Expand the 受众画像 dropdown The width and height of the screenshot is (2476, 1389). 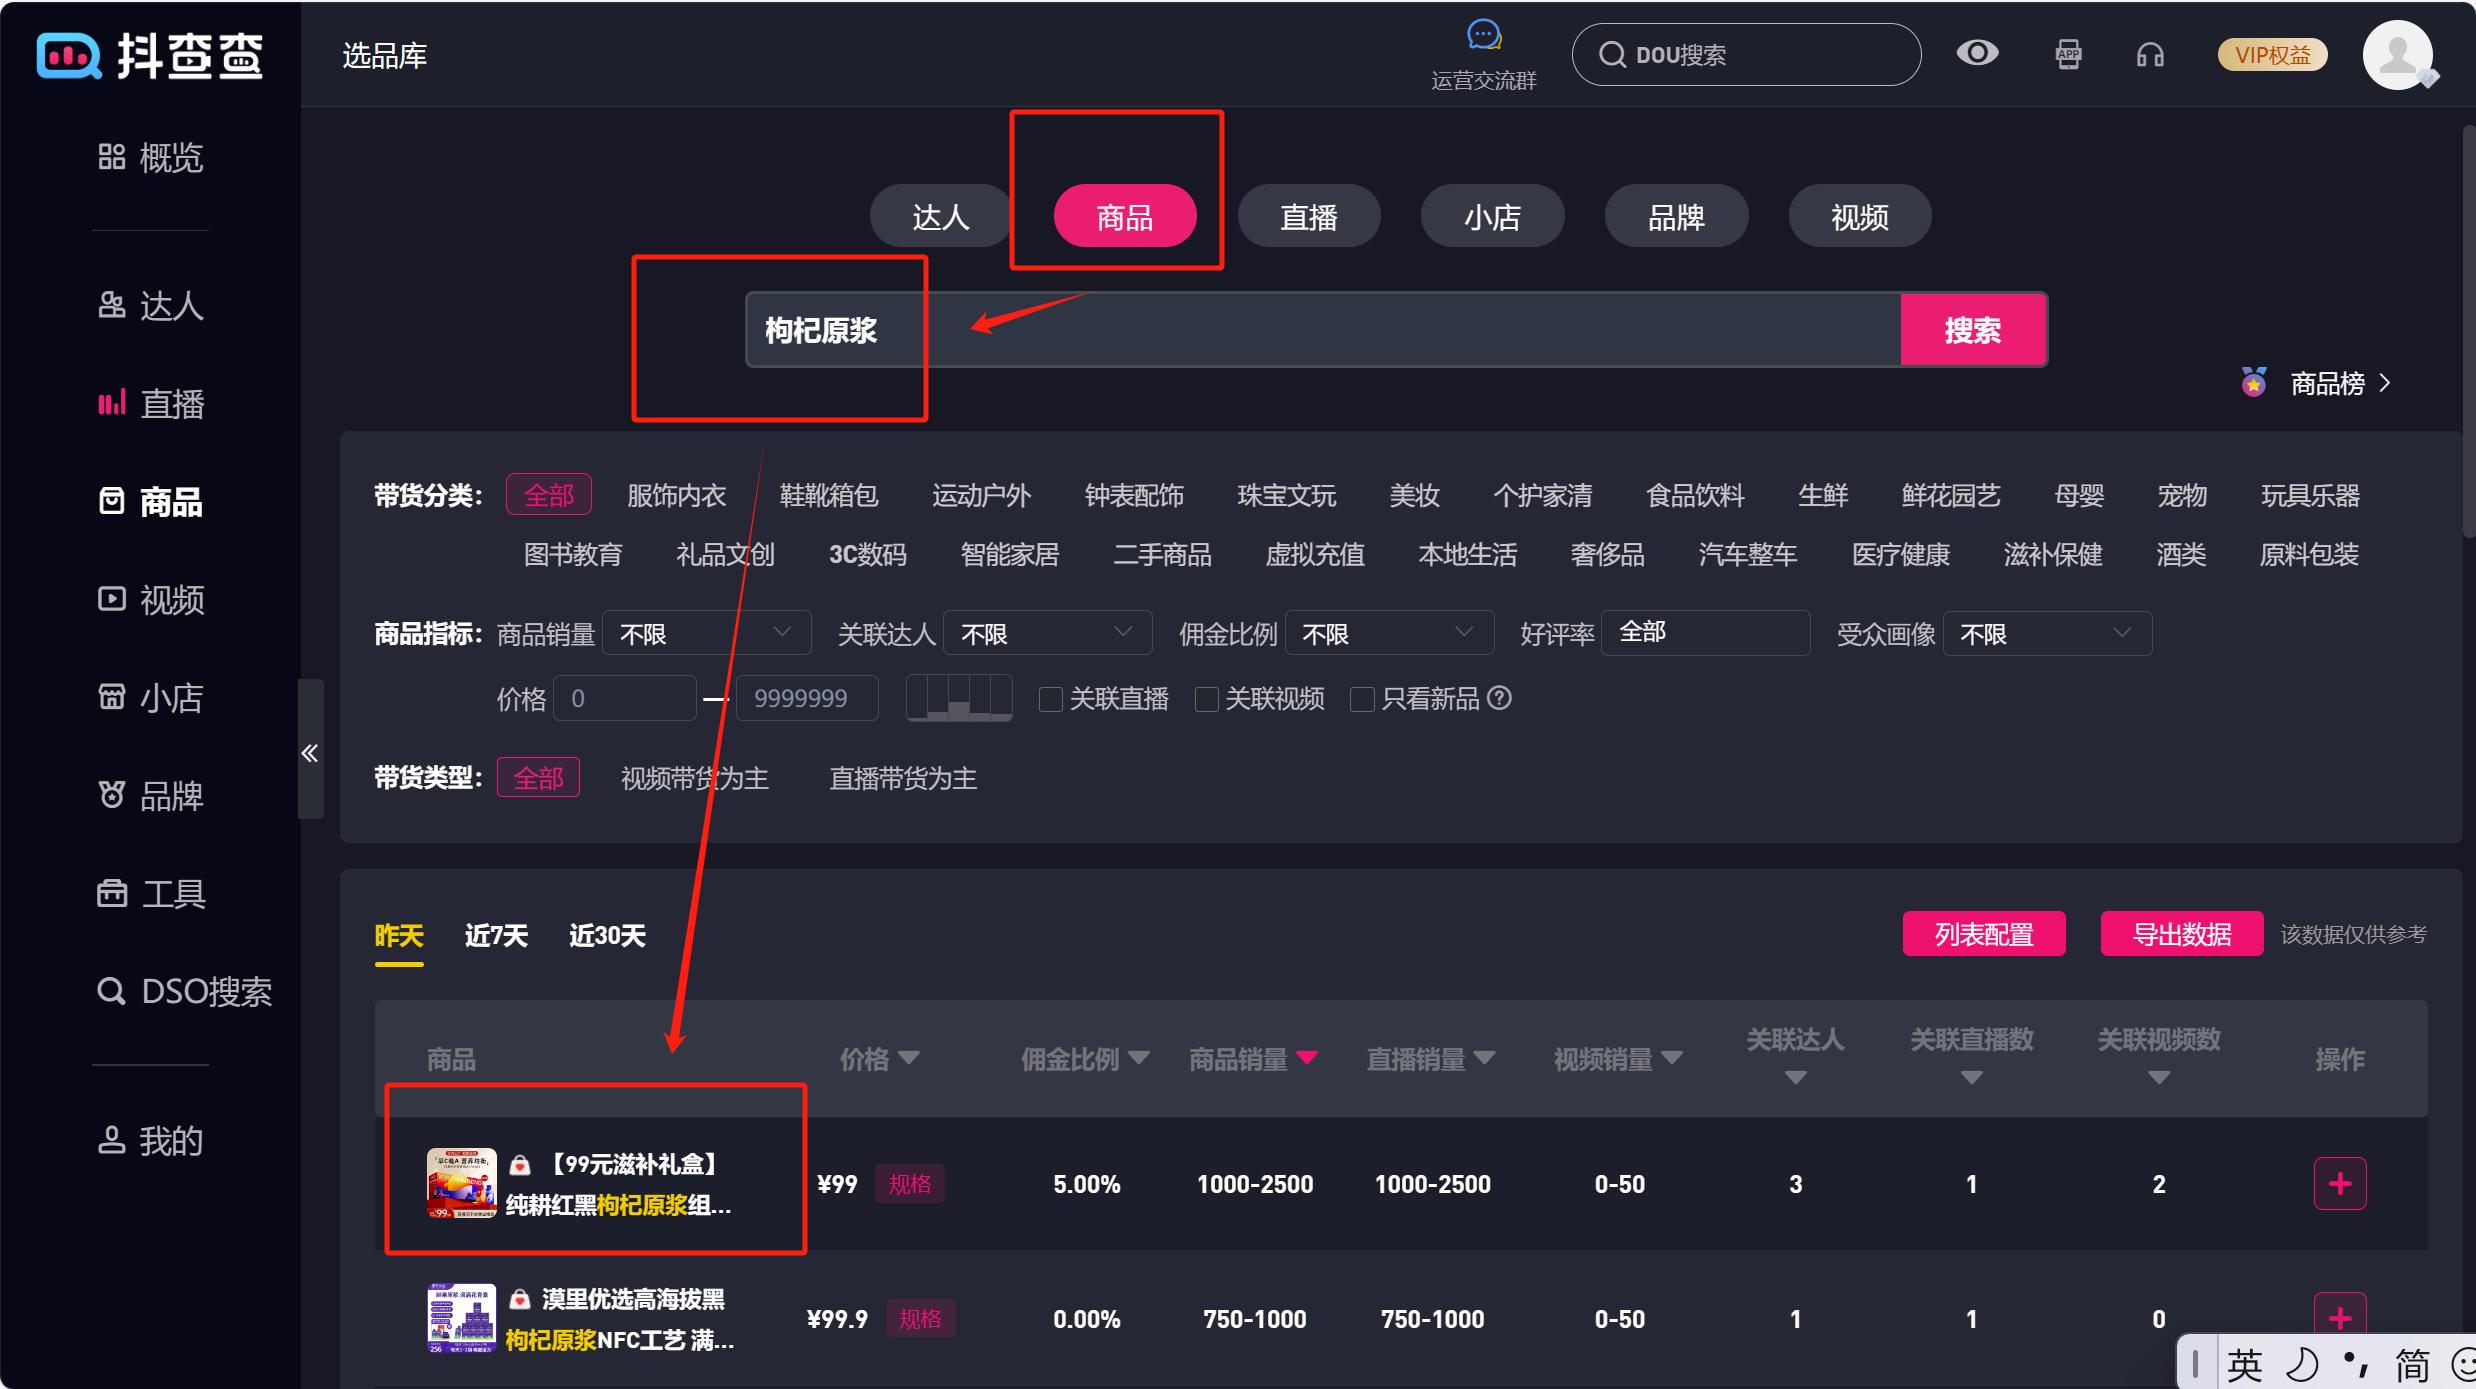tap(2046, 633)
